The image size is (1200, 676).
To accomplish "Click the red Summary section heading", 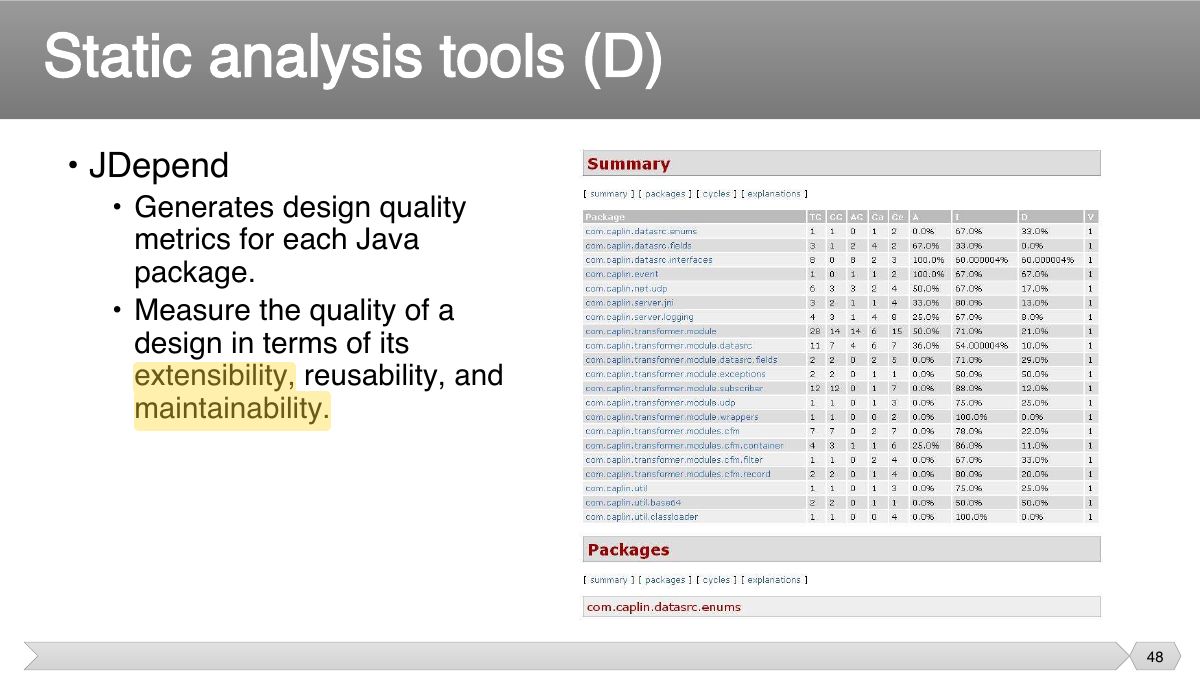I will click(x=629, y=164).
